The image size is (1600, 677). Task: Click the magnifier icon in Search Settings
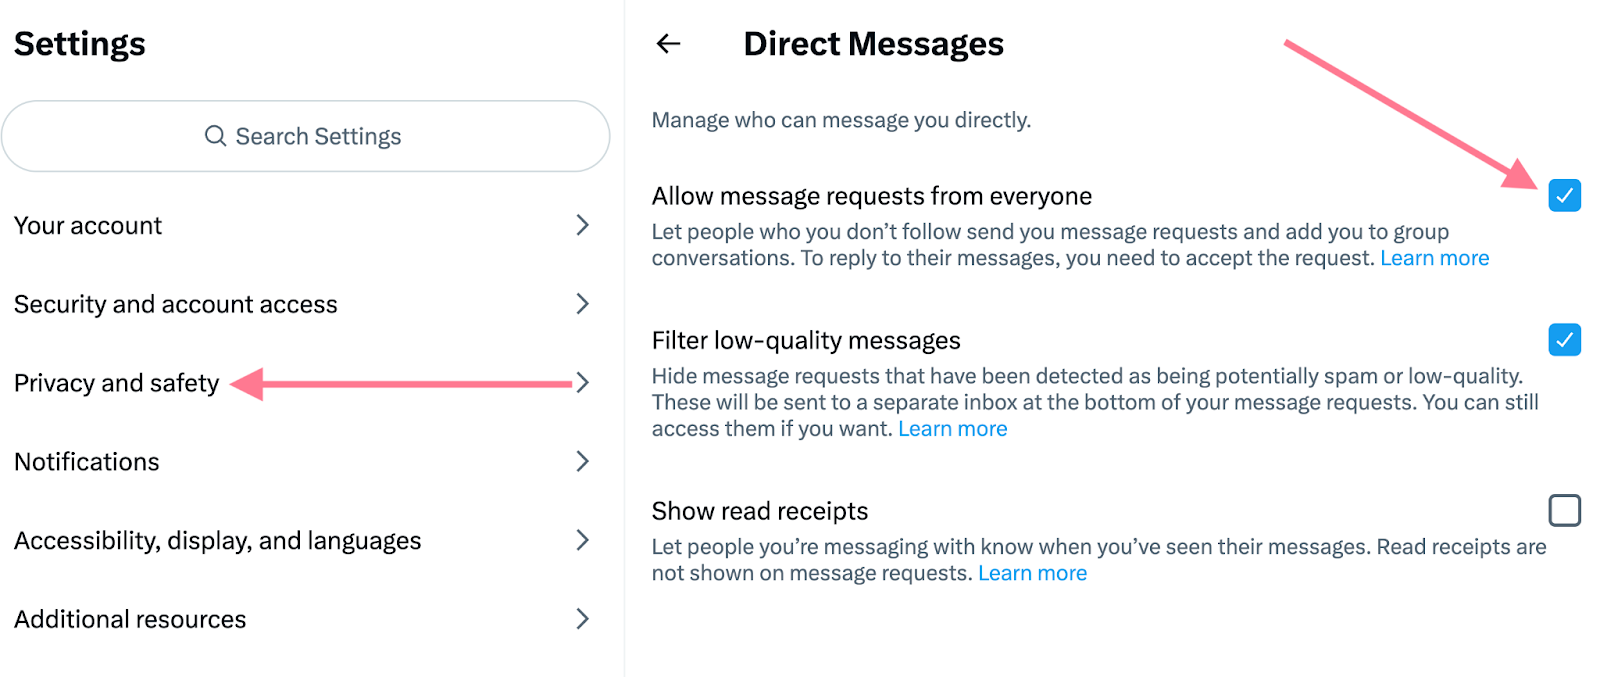tap(215, 136)
